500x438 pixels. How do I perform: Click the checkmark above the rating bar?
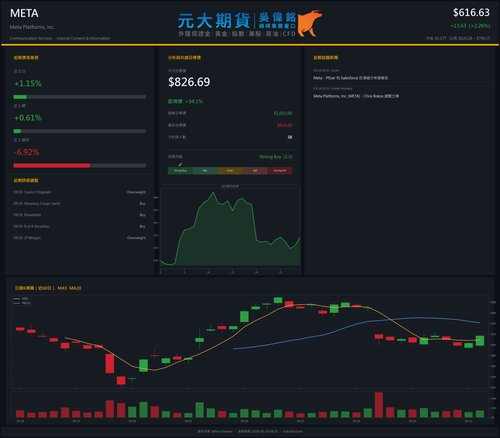pyautogui.click(x=180, y=164)
